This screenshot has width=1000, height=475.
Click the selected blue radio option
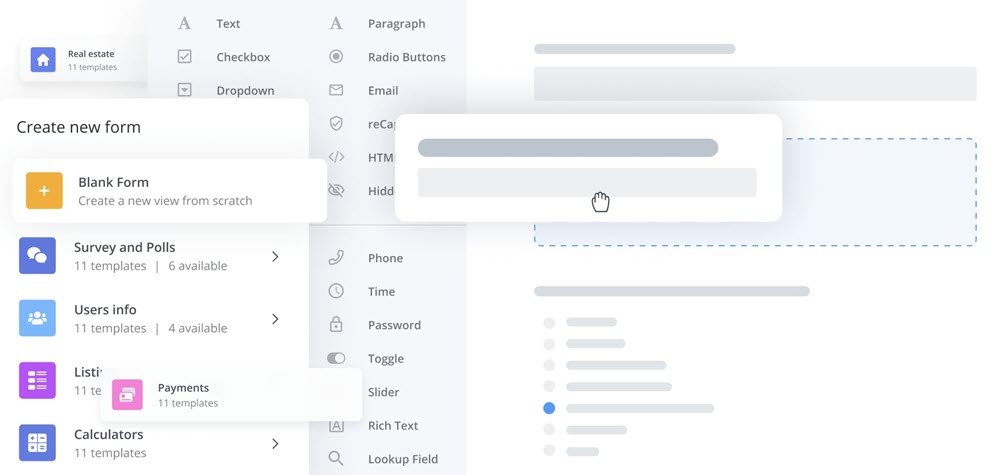coord(549,408)
